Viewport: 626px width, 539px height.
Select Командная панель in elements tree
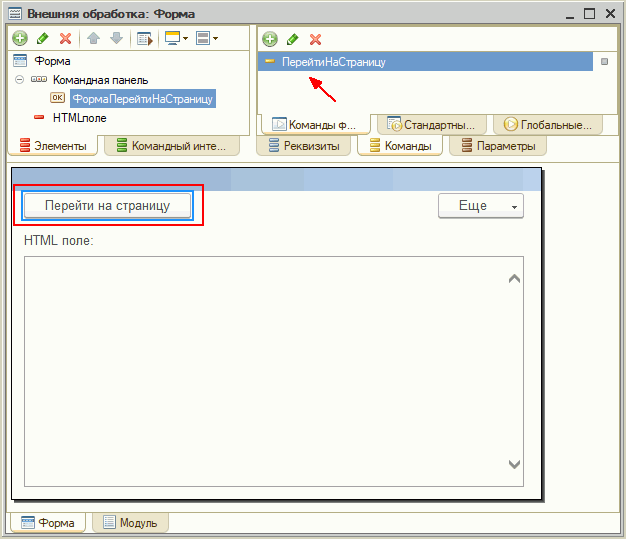pos(101,80)
